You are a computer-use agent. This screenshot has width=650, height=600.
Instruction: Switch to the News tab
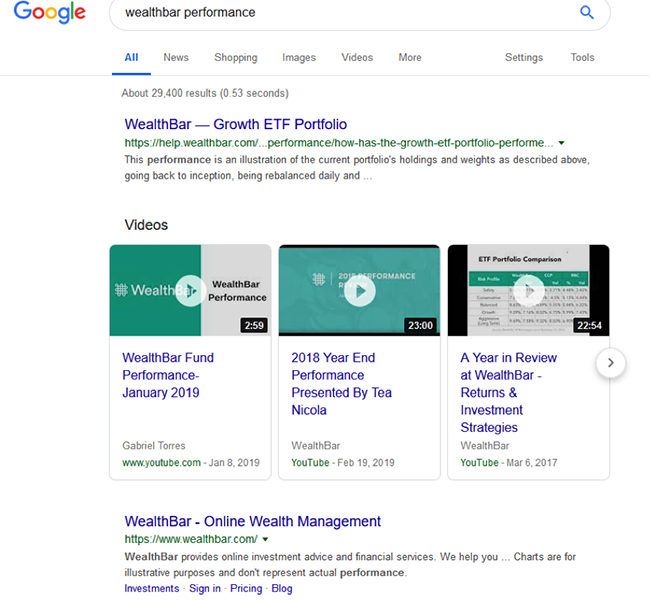coord(176,58)
